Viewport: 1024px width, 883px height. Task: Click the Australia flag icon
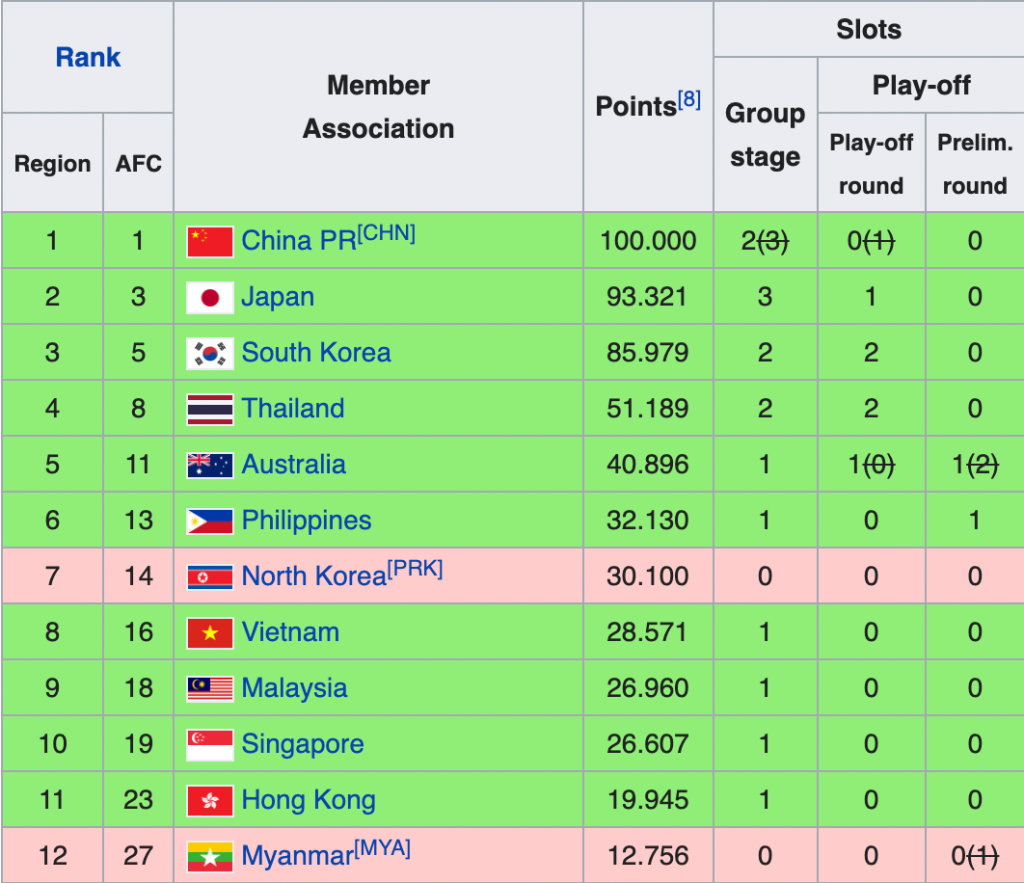[x=210, y=466]
